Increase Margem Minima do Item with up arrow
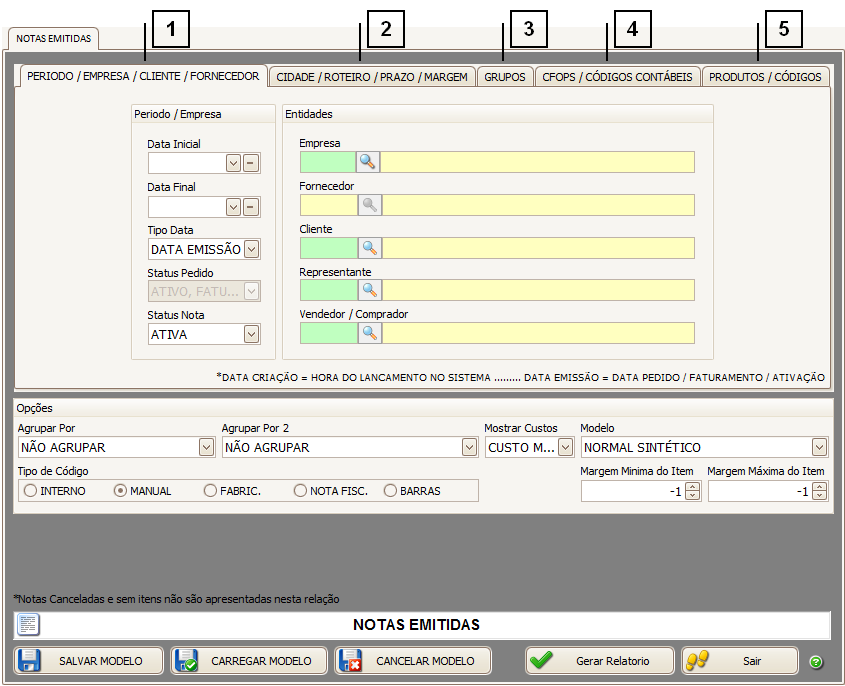Image resolution: width=845 pixels, height=686 pixels. point(692,487)
